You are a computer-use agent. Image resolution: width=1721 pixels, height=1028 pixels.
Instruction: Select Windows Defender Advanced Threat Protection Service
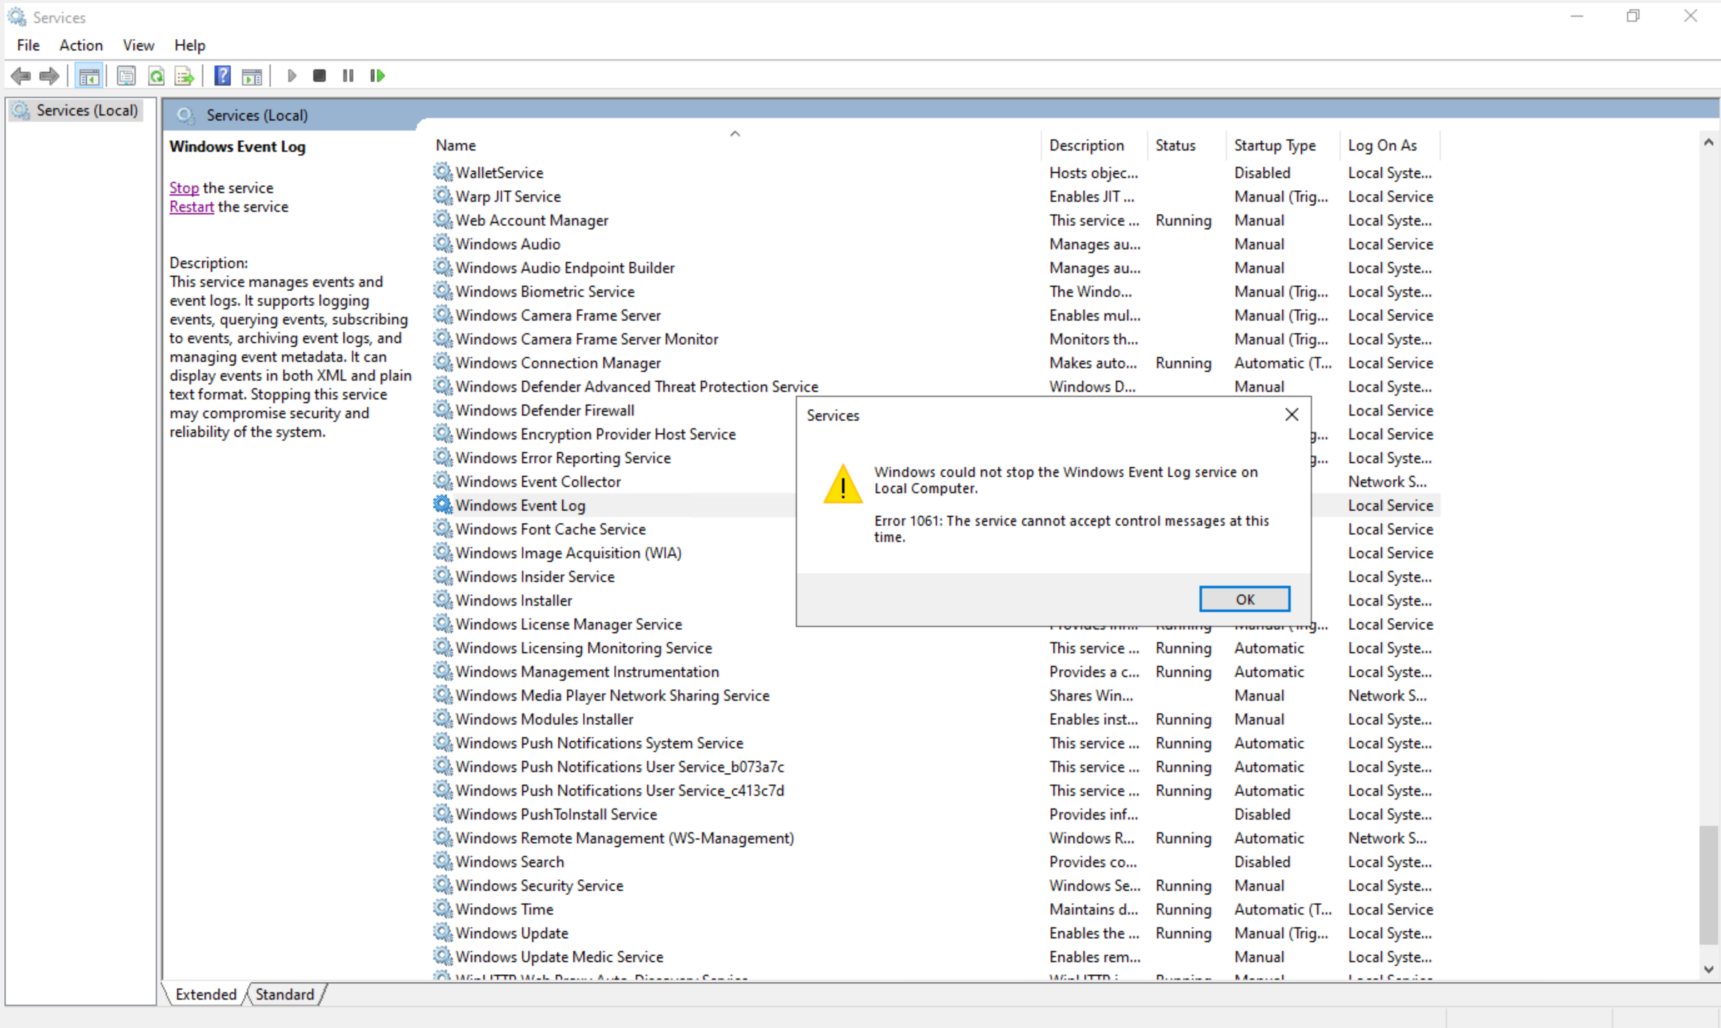[935, 387]
